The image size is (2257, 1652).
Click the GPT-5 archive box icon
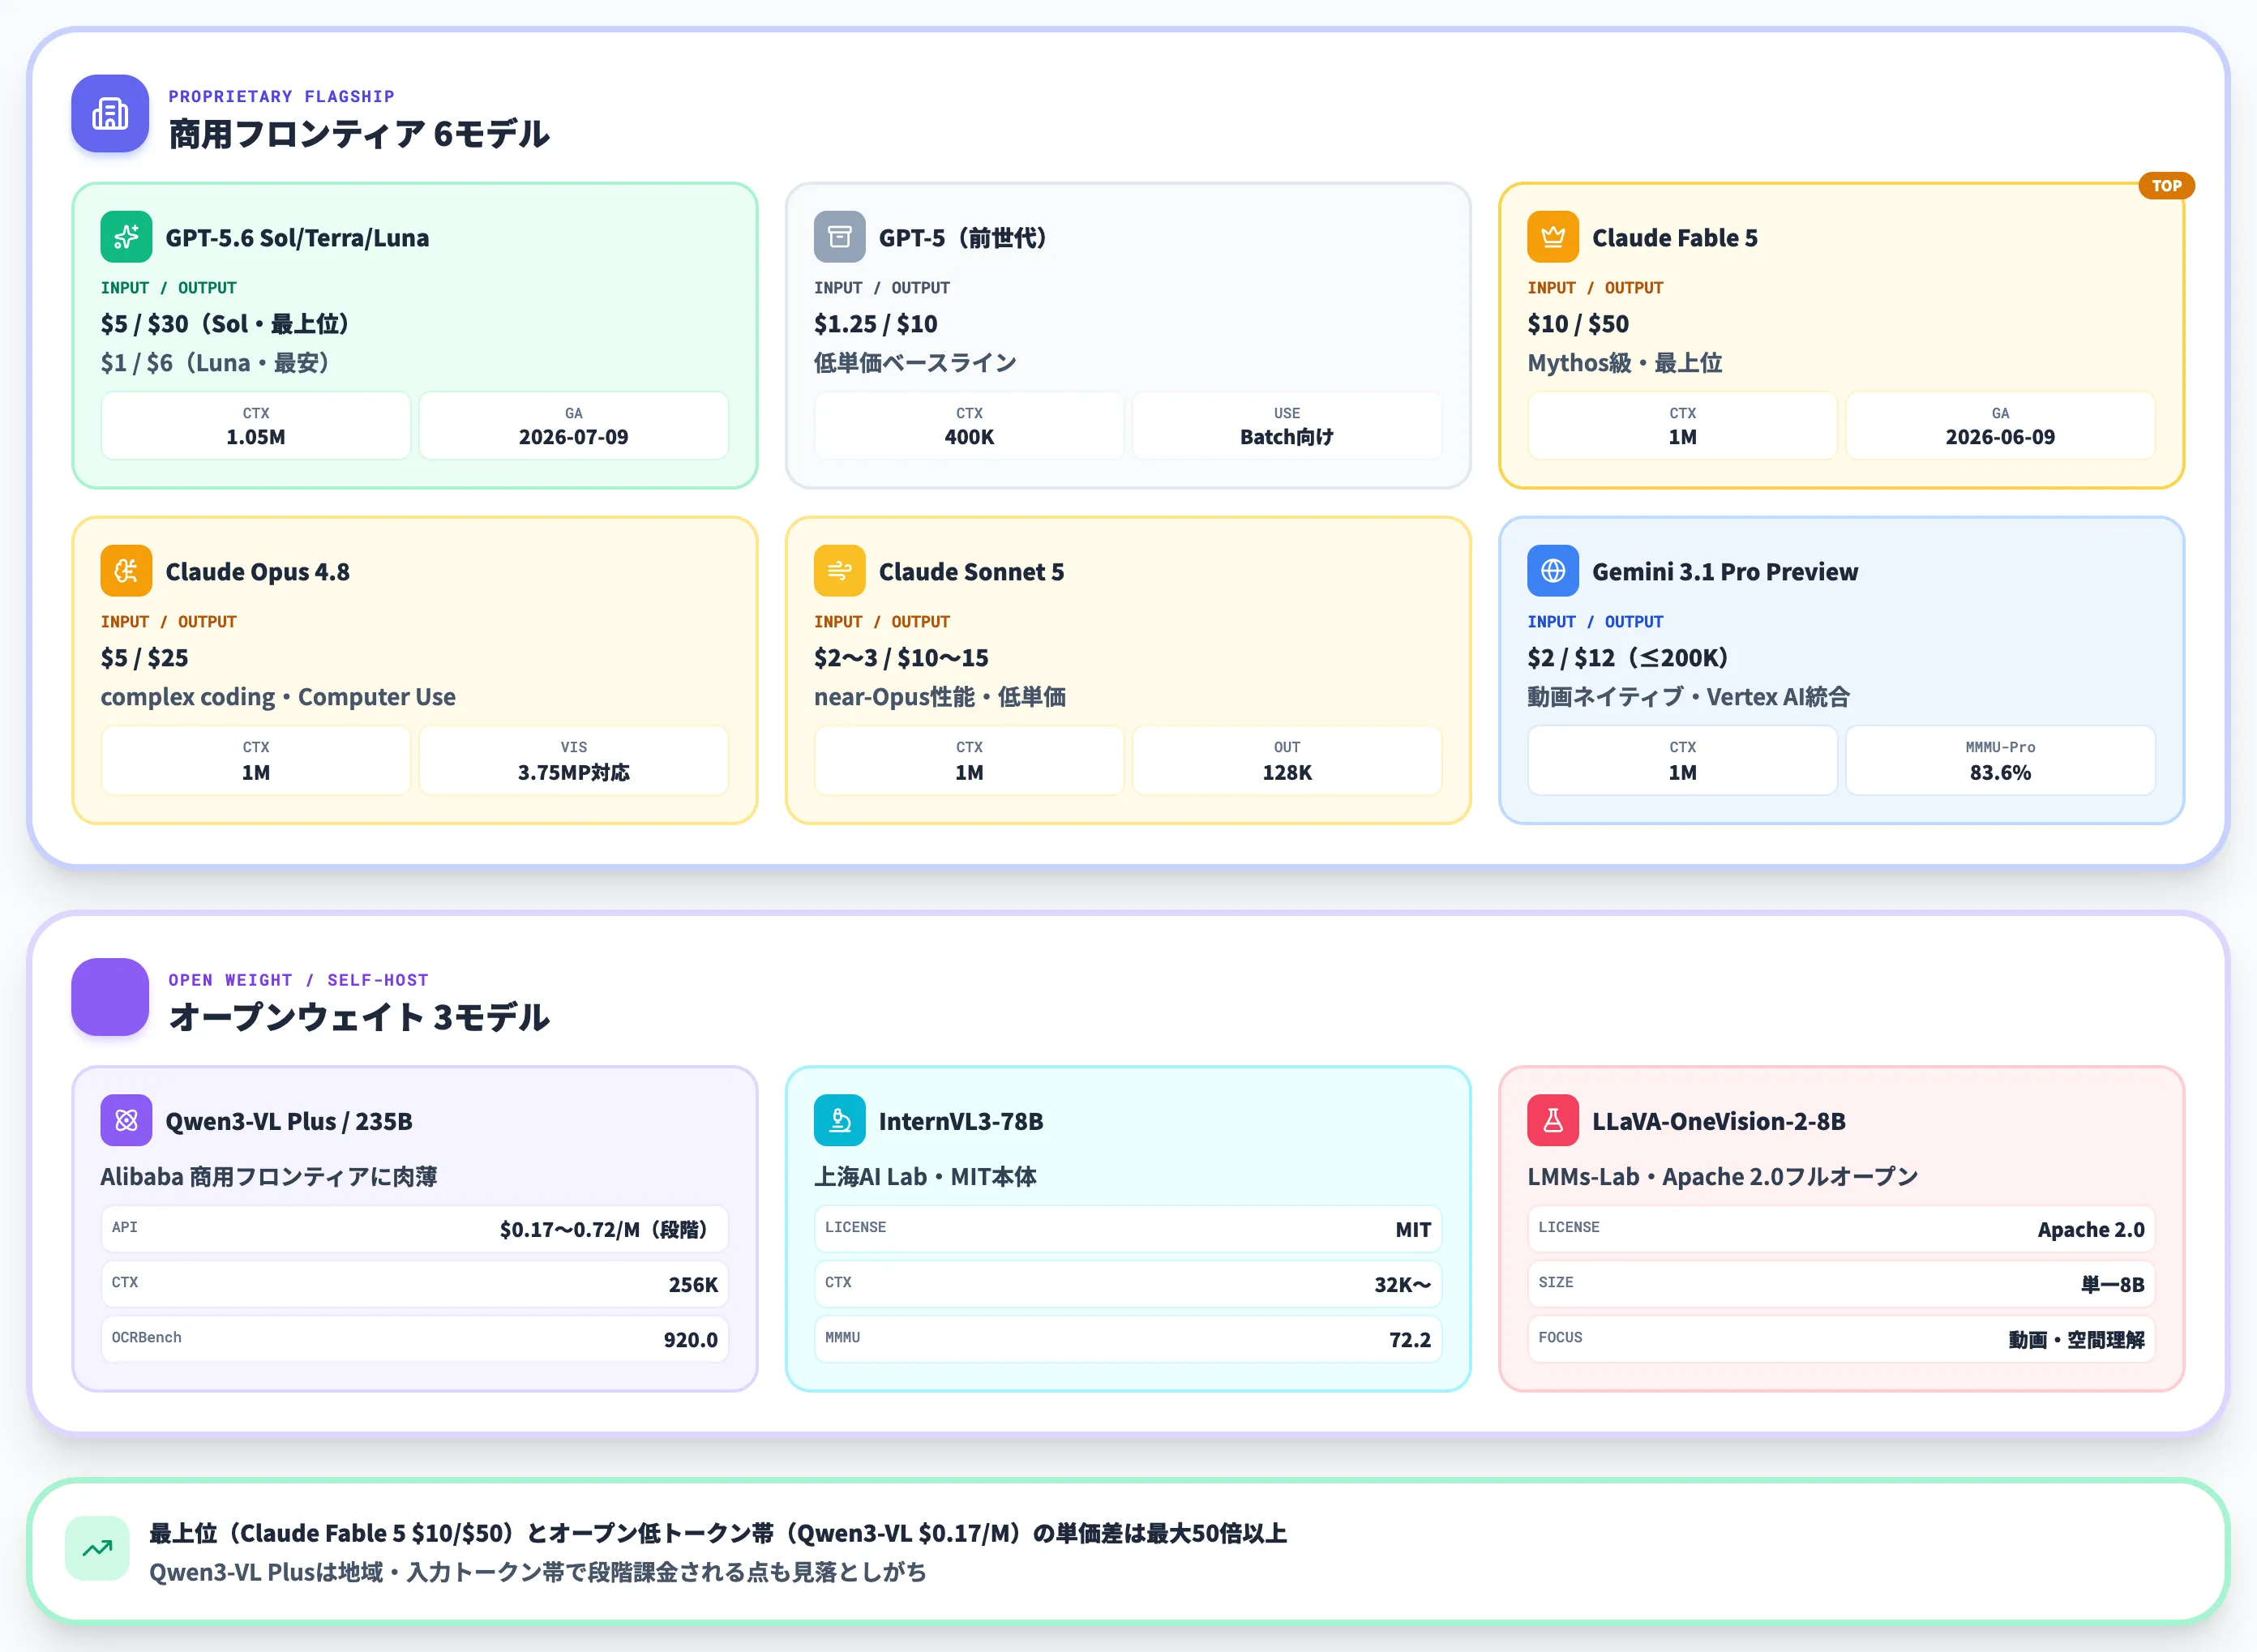pos(839,237)
